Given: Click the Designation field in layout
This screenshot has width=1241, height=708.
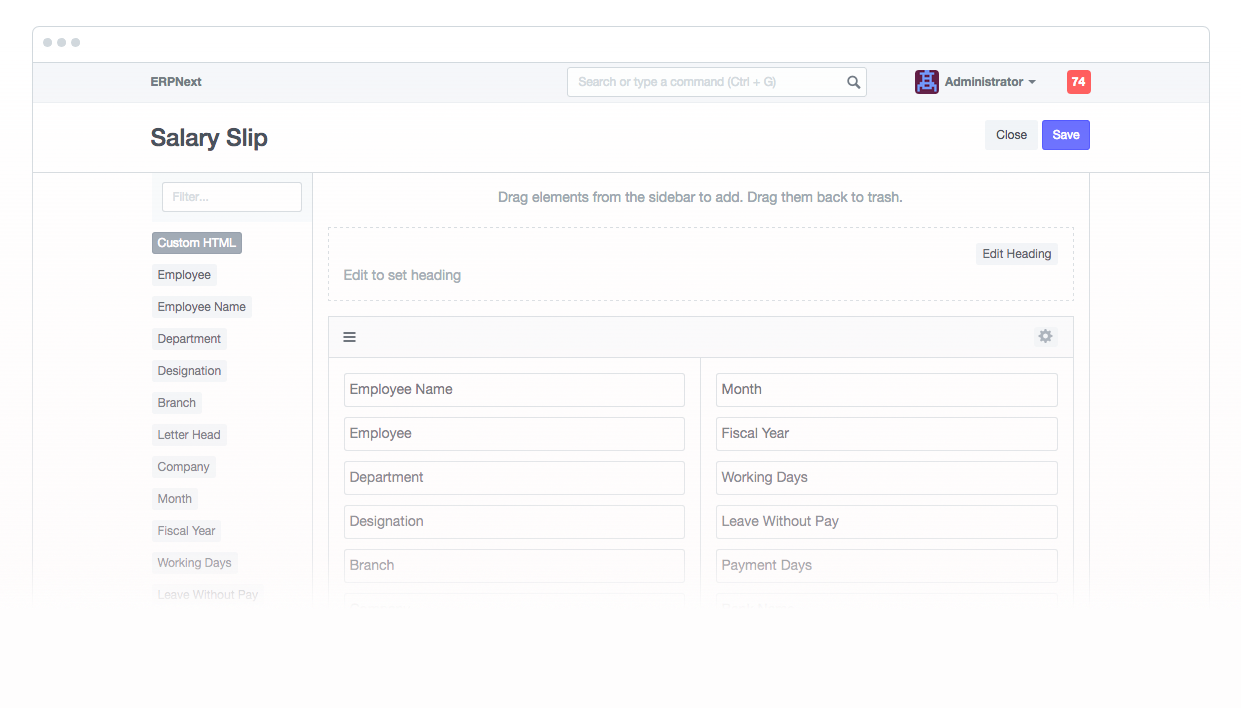Looking at the screenshot, I should (x=514, y=522).
